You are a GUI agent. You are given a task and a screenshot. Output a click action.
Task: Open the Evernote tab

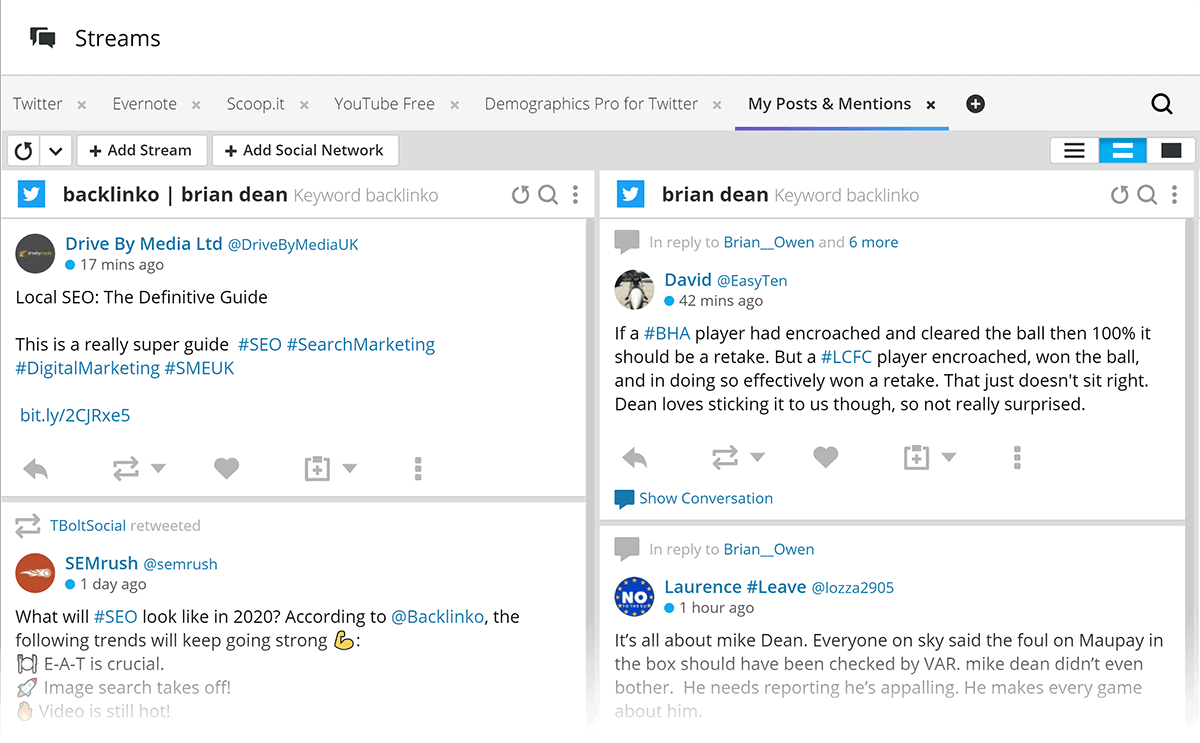coord(145,104)
